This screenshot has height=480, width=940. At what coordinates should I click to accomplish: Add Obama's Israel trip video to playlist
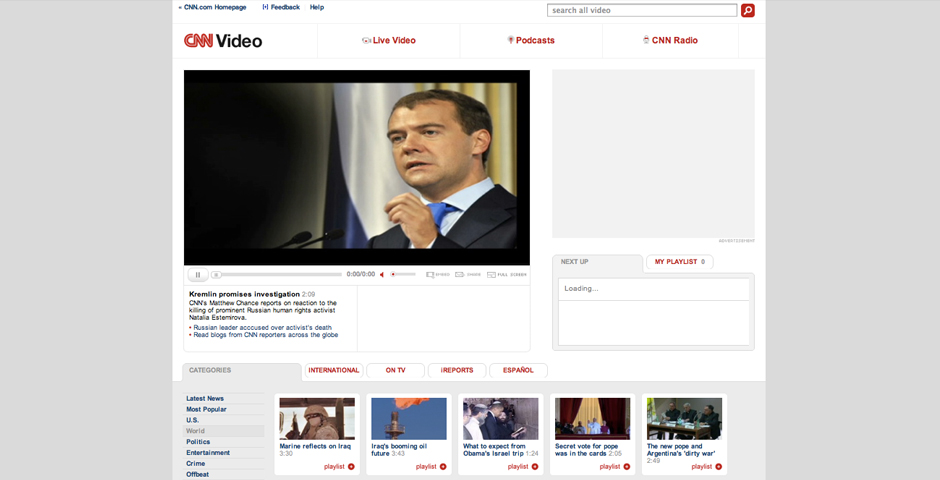tap(523, 467)
